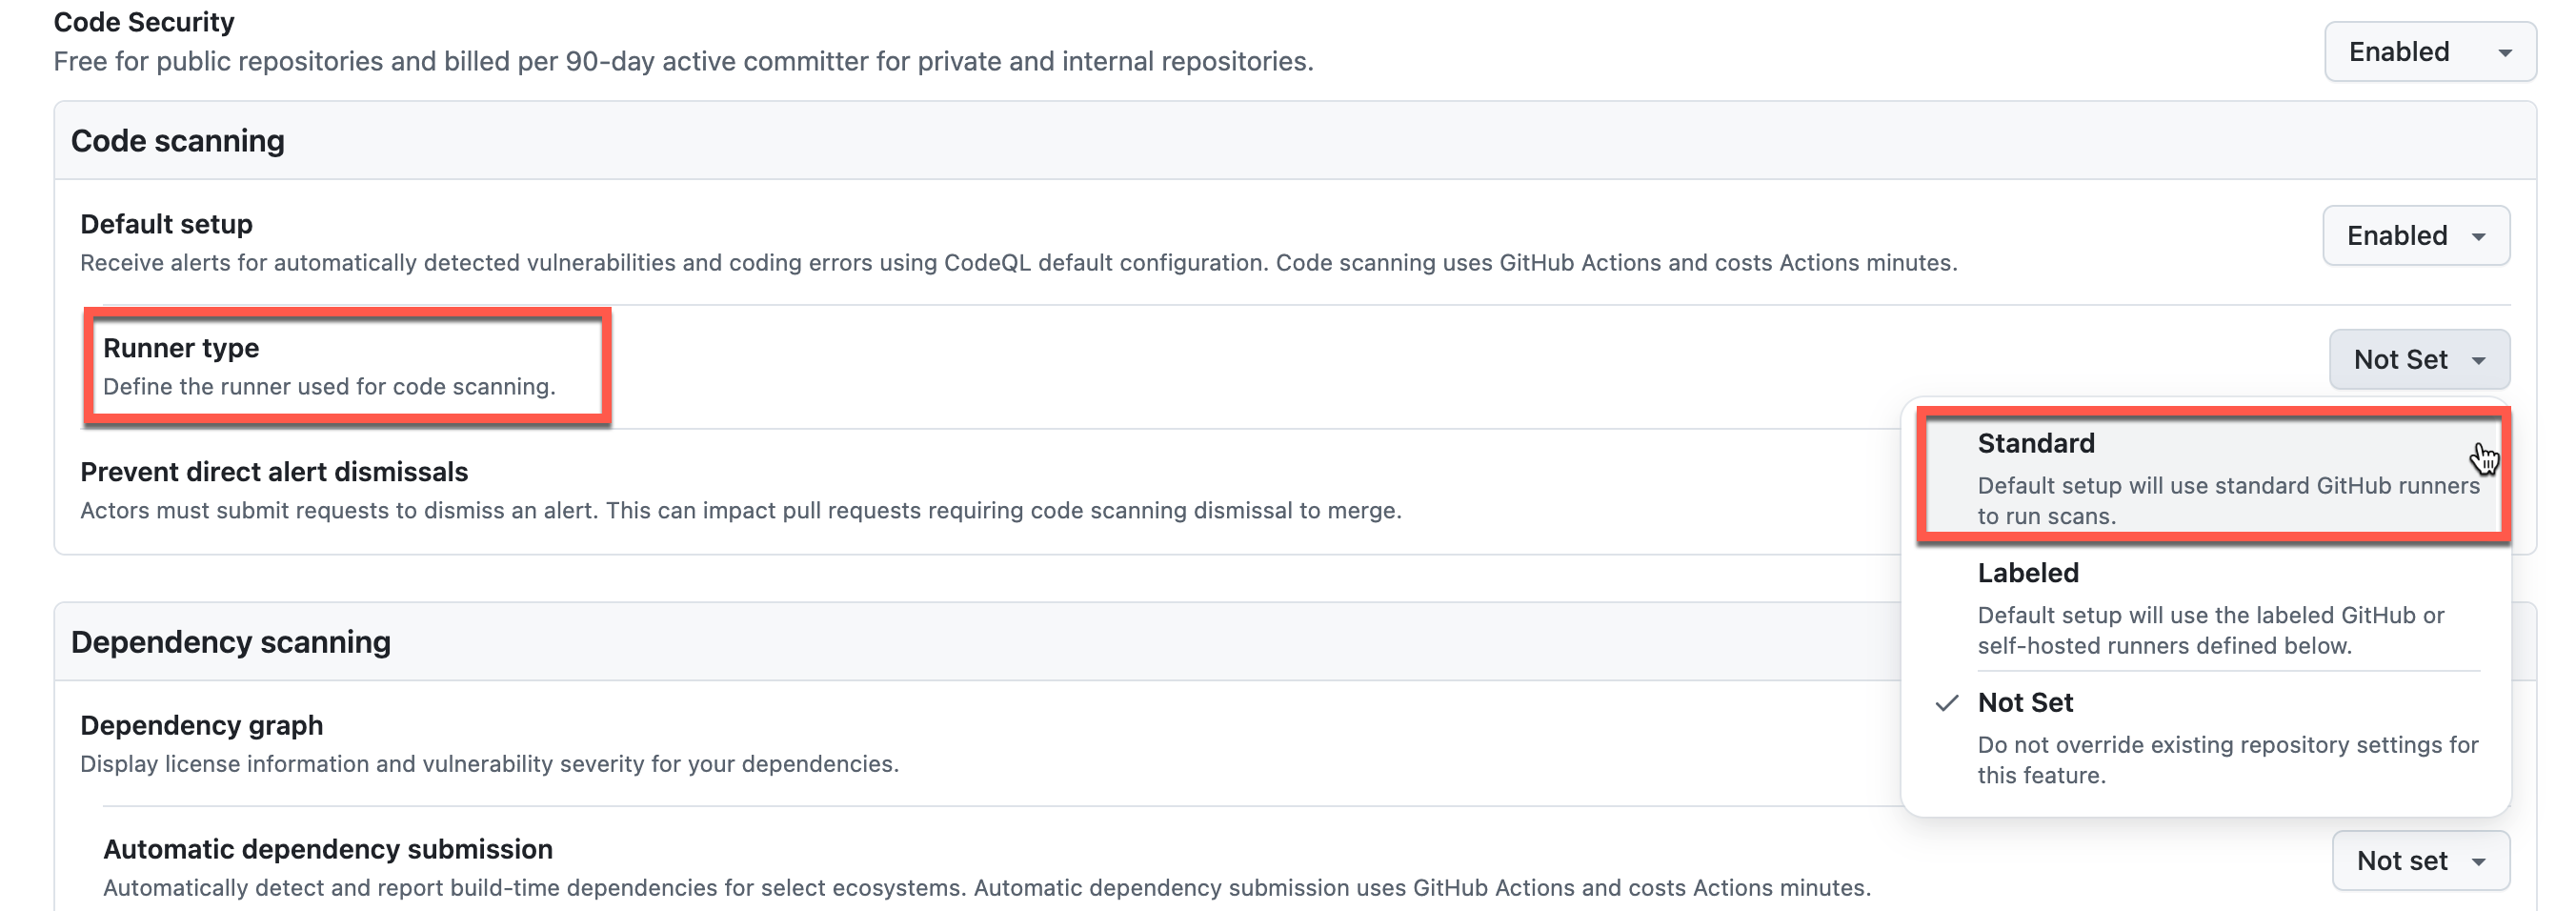
Task: Open the Code Security Enabled dropdown
Action: (2430, 52)
